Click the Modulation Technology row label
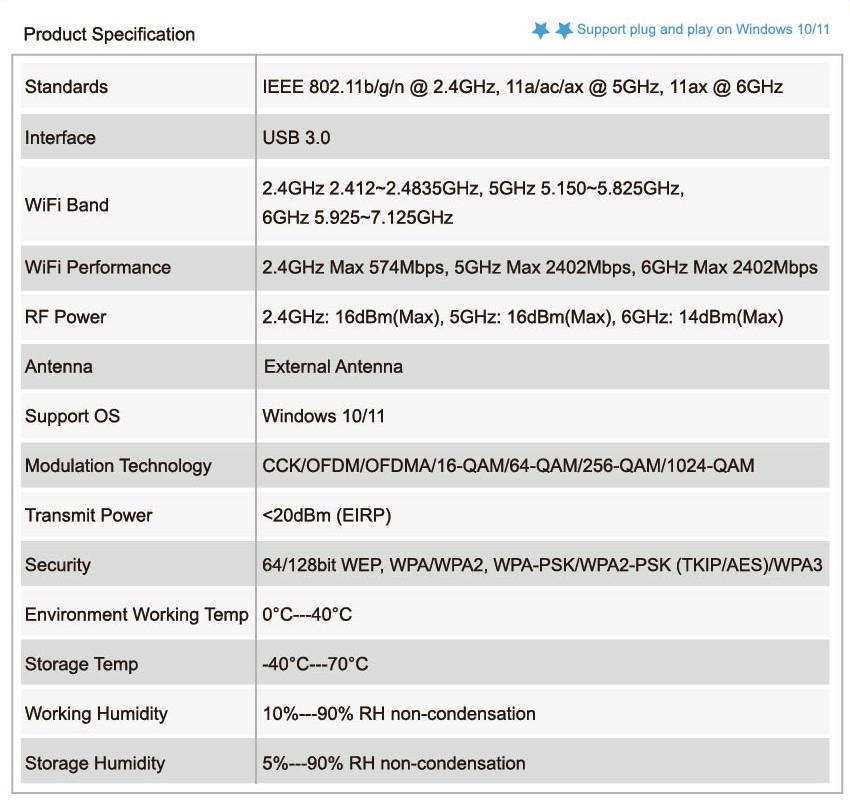The image size is (850, 810). coord(118,466)
